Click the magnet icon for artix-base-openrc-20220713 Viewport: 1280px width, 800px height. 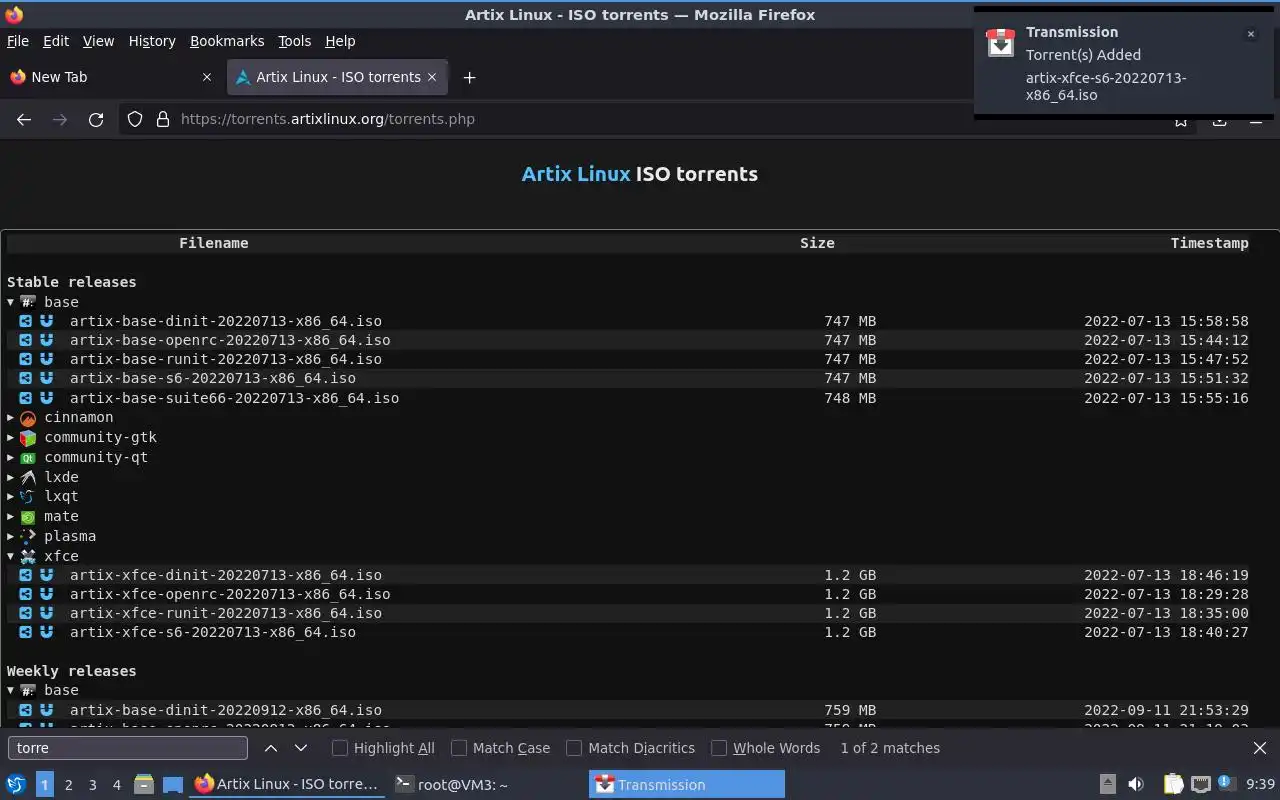46,340
